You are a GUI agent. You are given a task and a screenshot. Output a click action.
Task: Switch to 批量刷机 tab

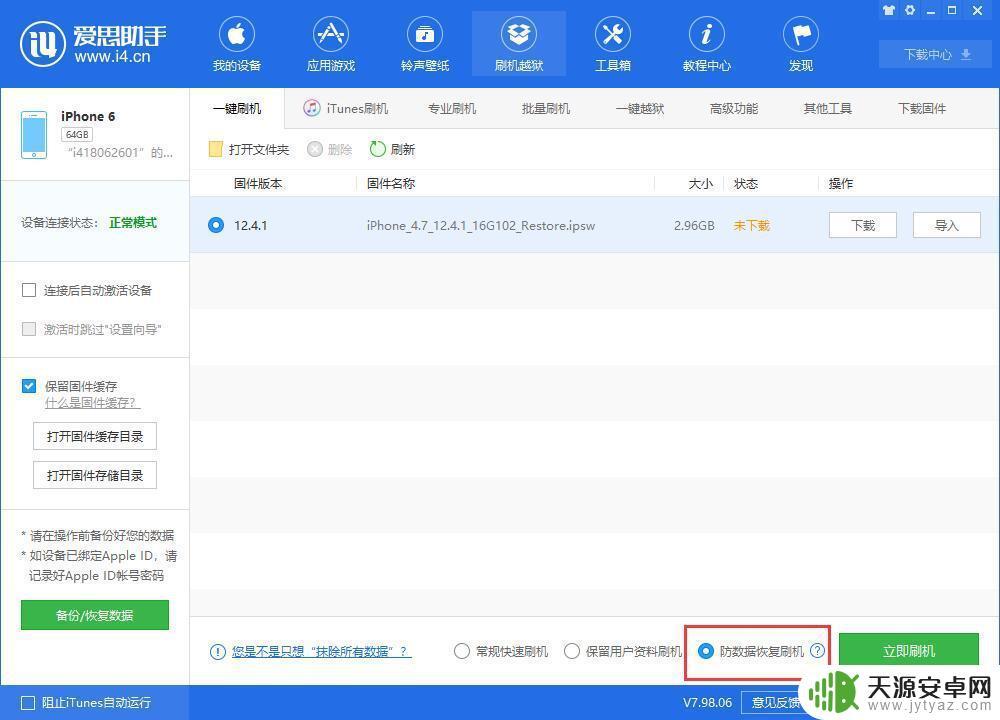545,108
